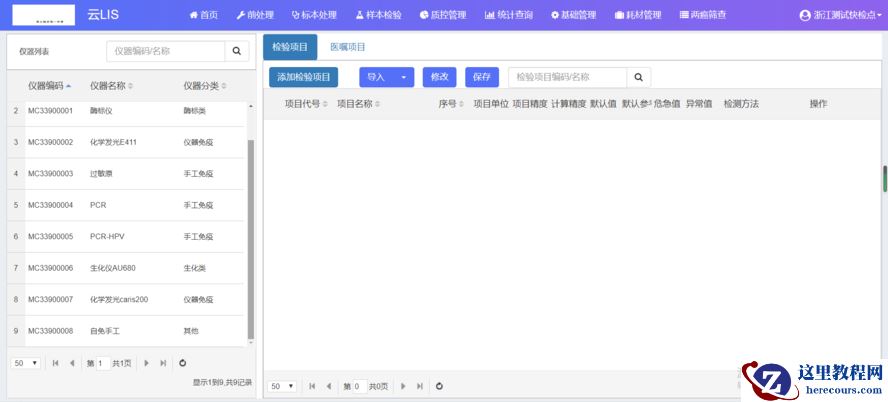The width and height of the screenshot is (888, 402).
Task: Switch to the 医嘱项目 tab
Action: 348,47
